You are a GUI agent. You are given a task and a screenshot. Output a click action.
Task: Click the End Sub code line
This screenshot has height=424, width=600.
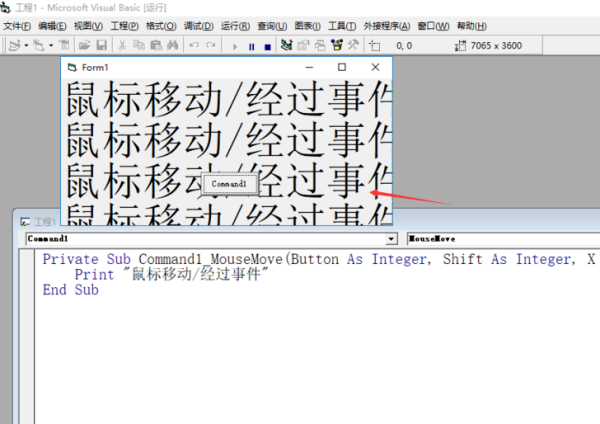[x=70, y=290]
